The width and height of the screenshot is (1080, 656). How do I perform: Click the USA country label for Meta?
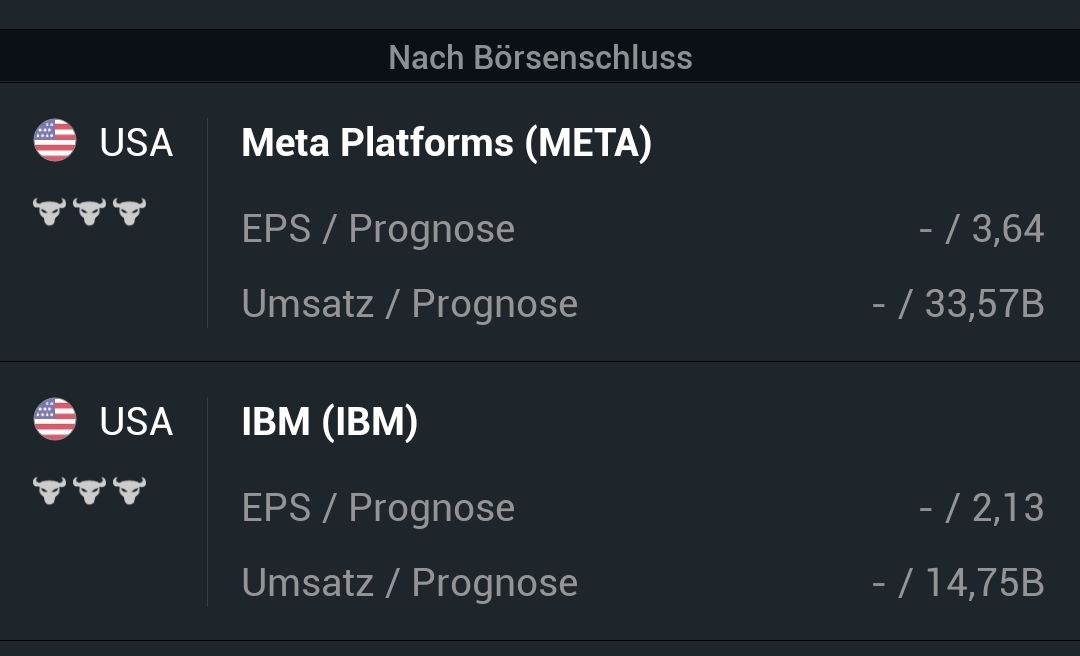(x=136, y=143)
